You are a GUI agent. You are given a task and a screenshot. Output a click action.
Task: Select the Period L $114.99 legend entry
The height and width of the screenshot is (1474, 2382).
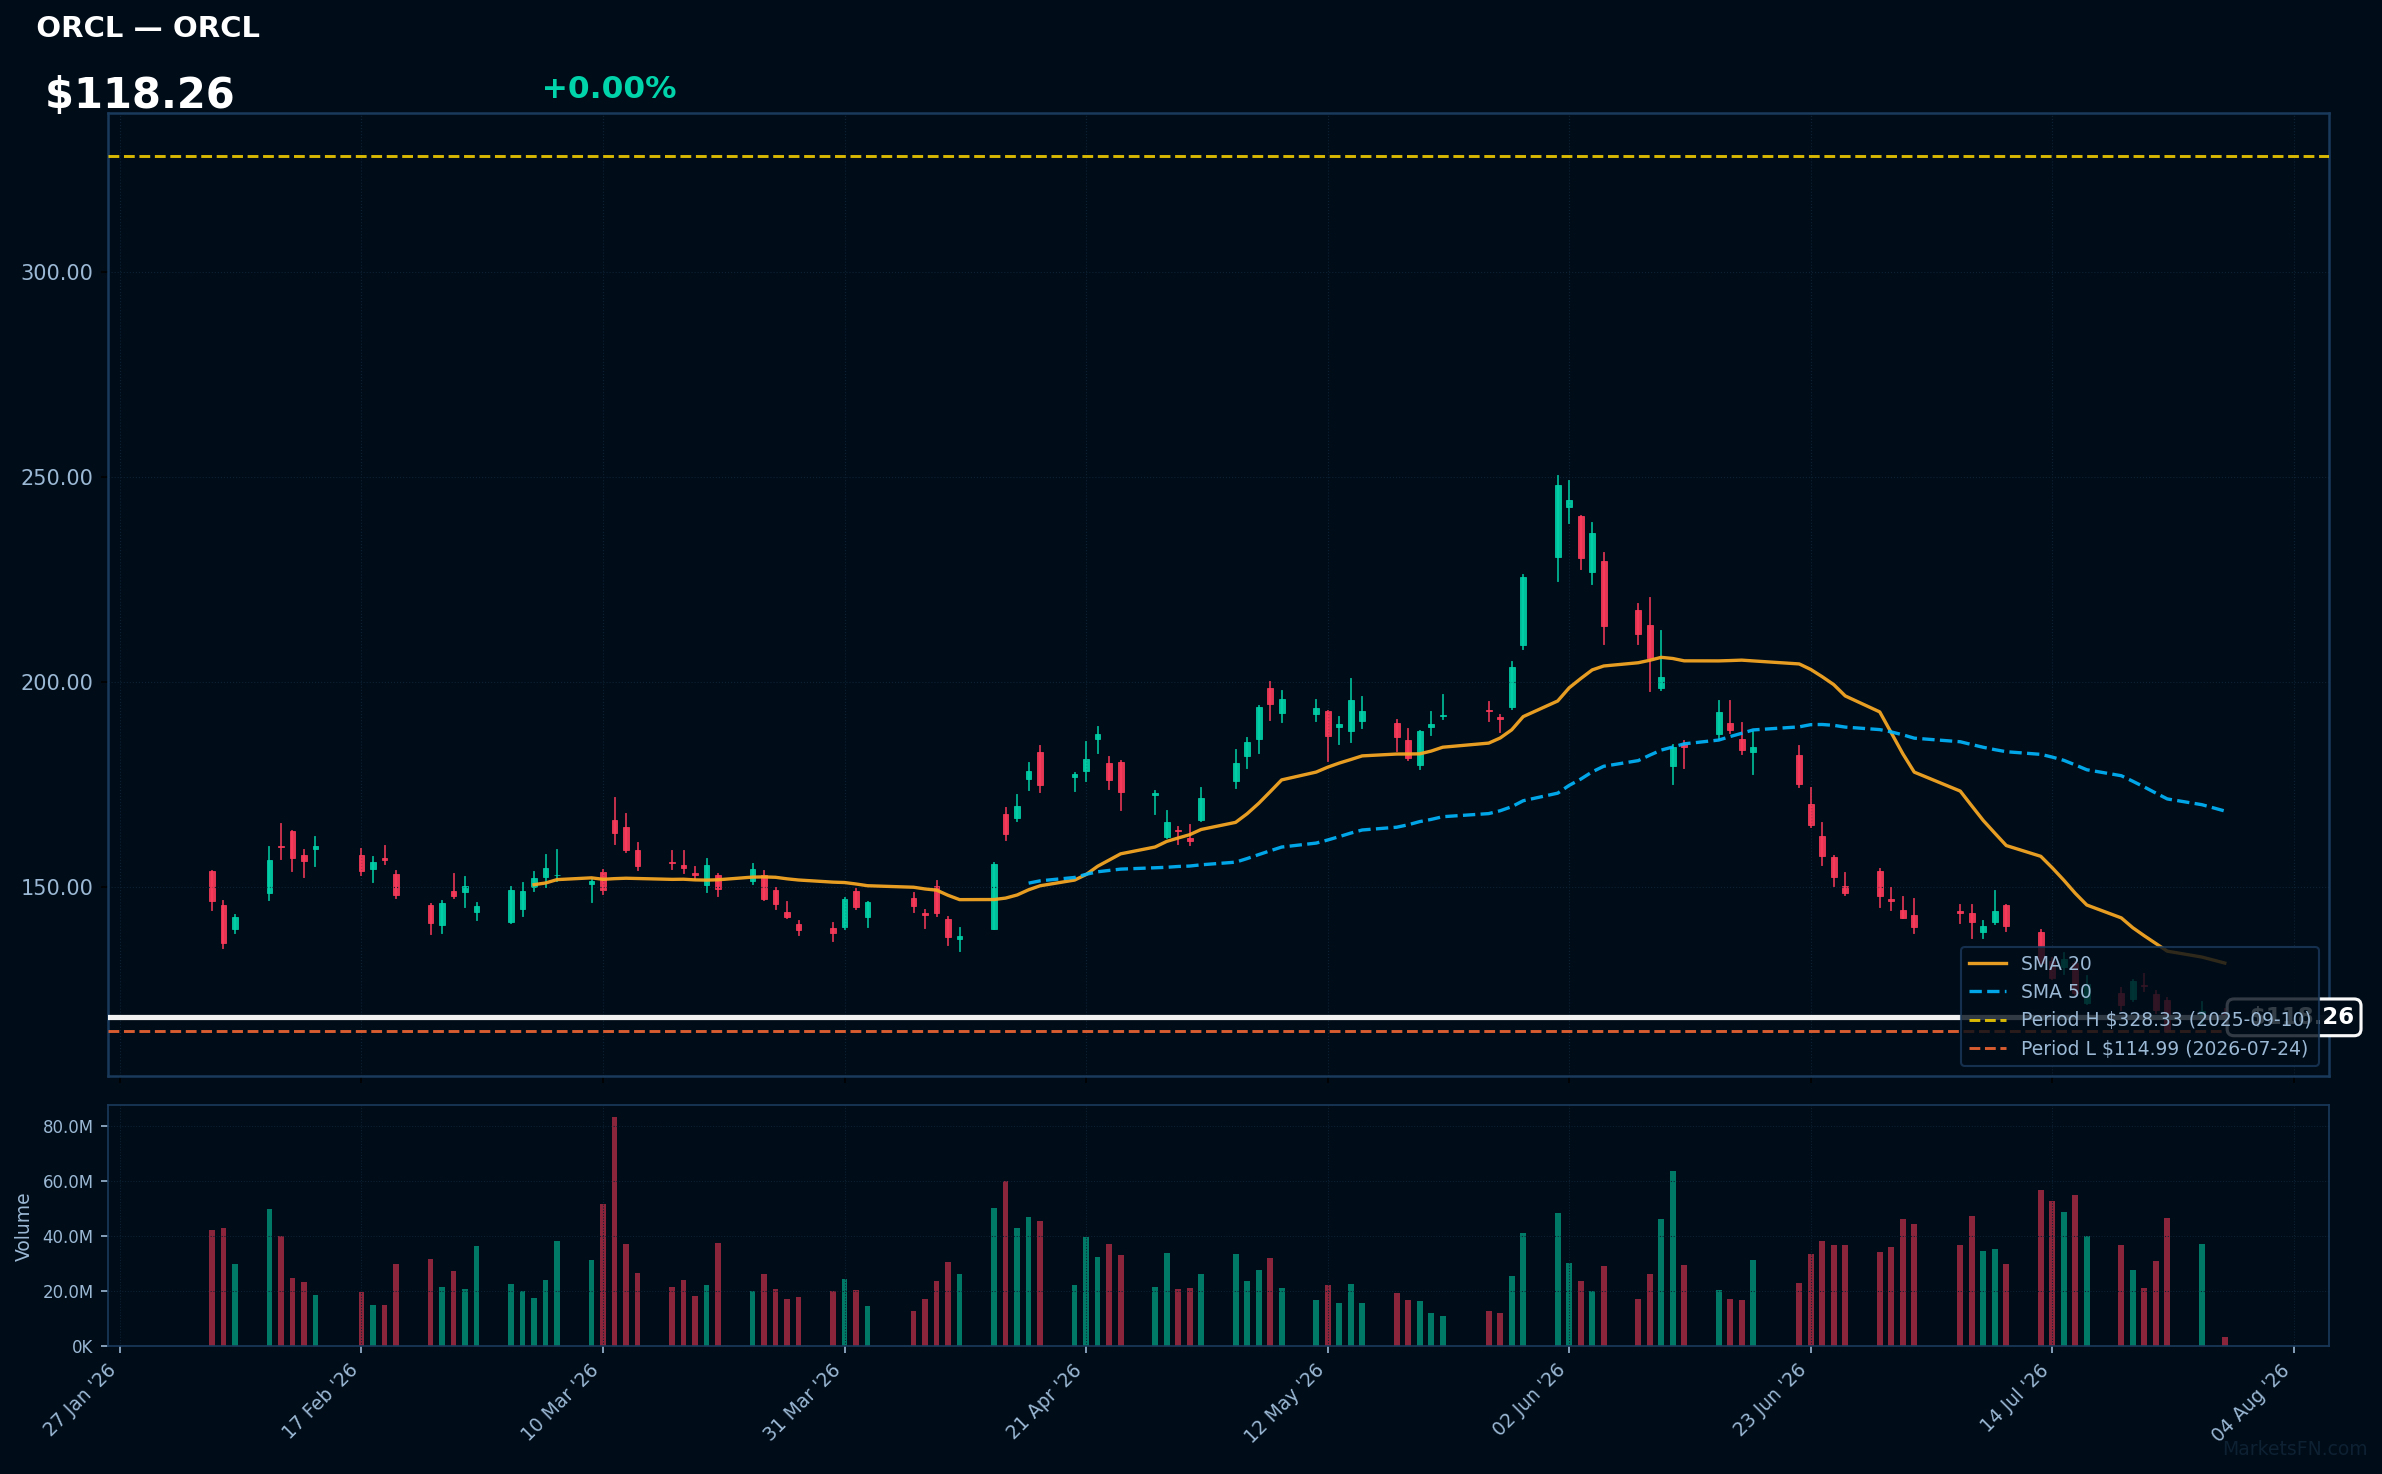2138,1049
